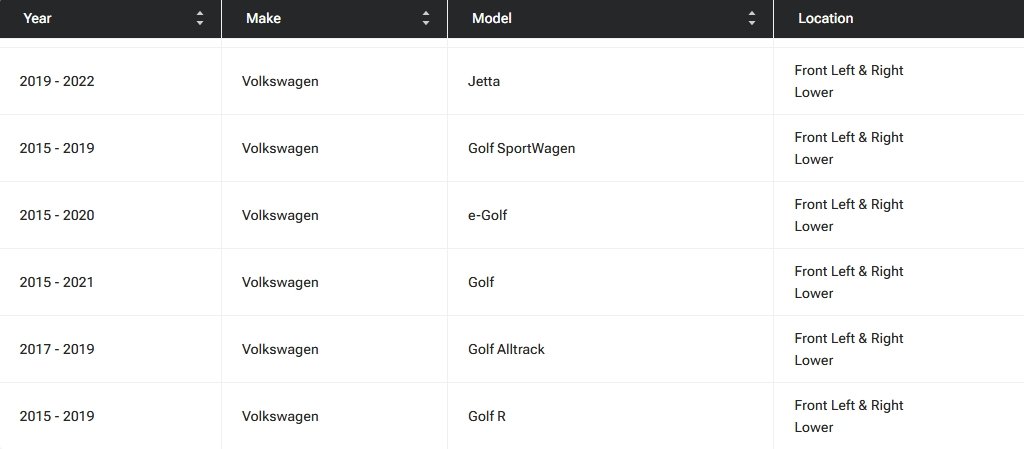Click Volkswagen in the Jetta row

(280, 81)
